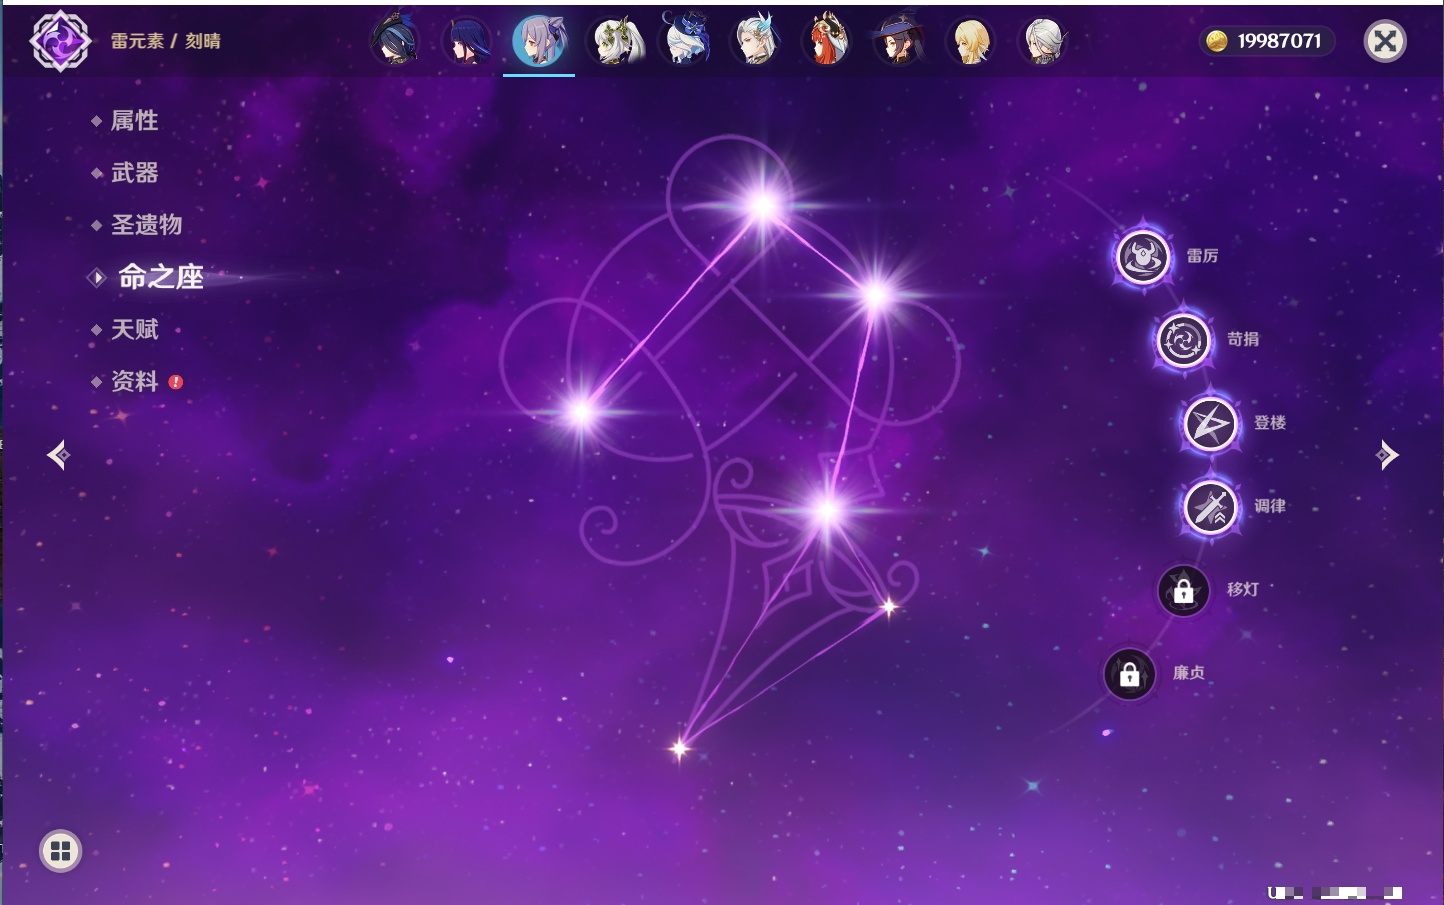This screenshot has width=1444, height=905.
Task: Click the 调律 label text
Action: coord(1270,506)
